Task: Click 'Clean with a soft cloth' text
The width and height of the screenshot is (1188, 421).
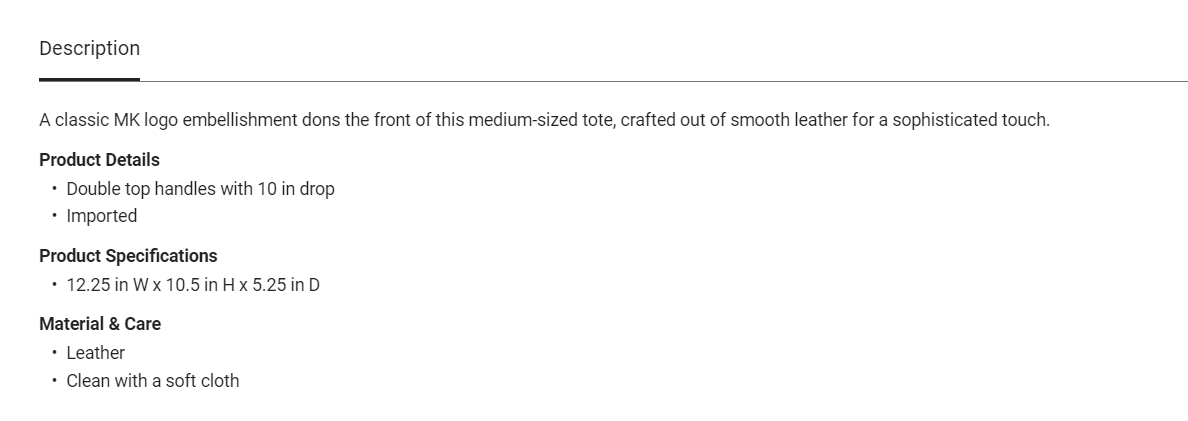Action: click(152, 381)
